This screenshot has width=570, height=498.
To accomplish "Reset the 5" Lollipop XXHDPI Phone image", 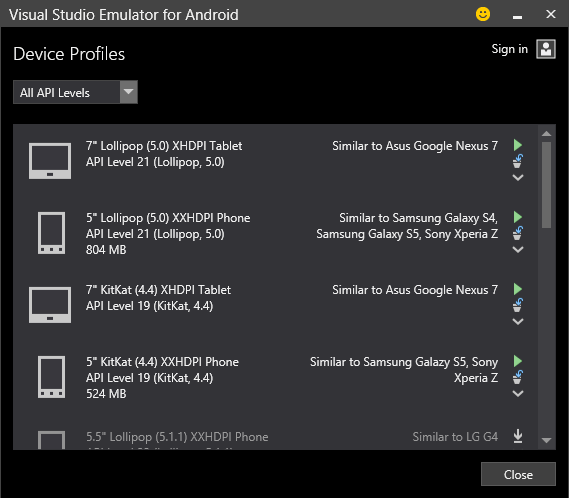I will click(x=518, y=233).
